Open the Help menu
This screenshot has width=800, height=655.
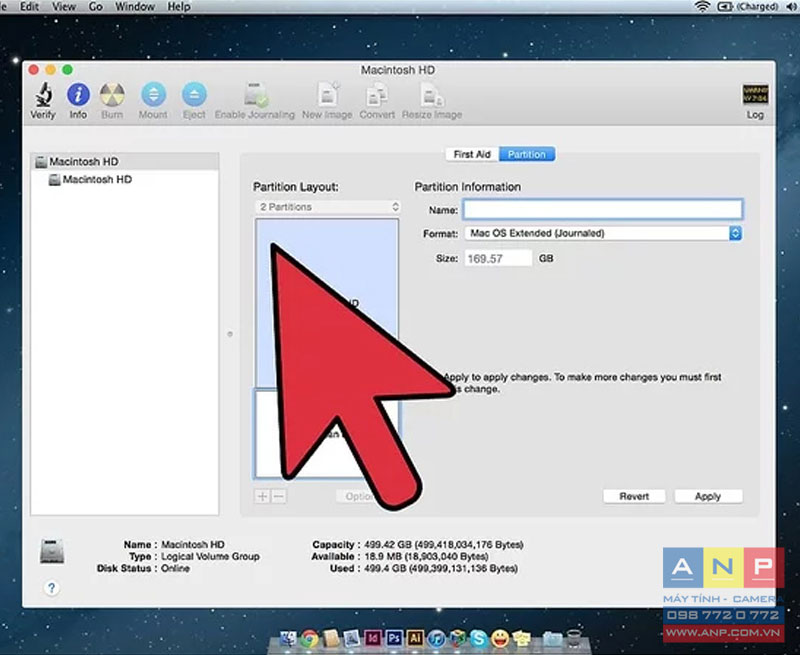point(179,7)
